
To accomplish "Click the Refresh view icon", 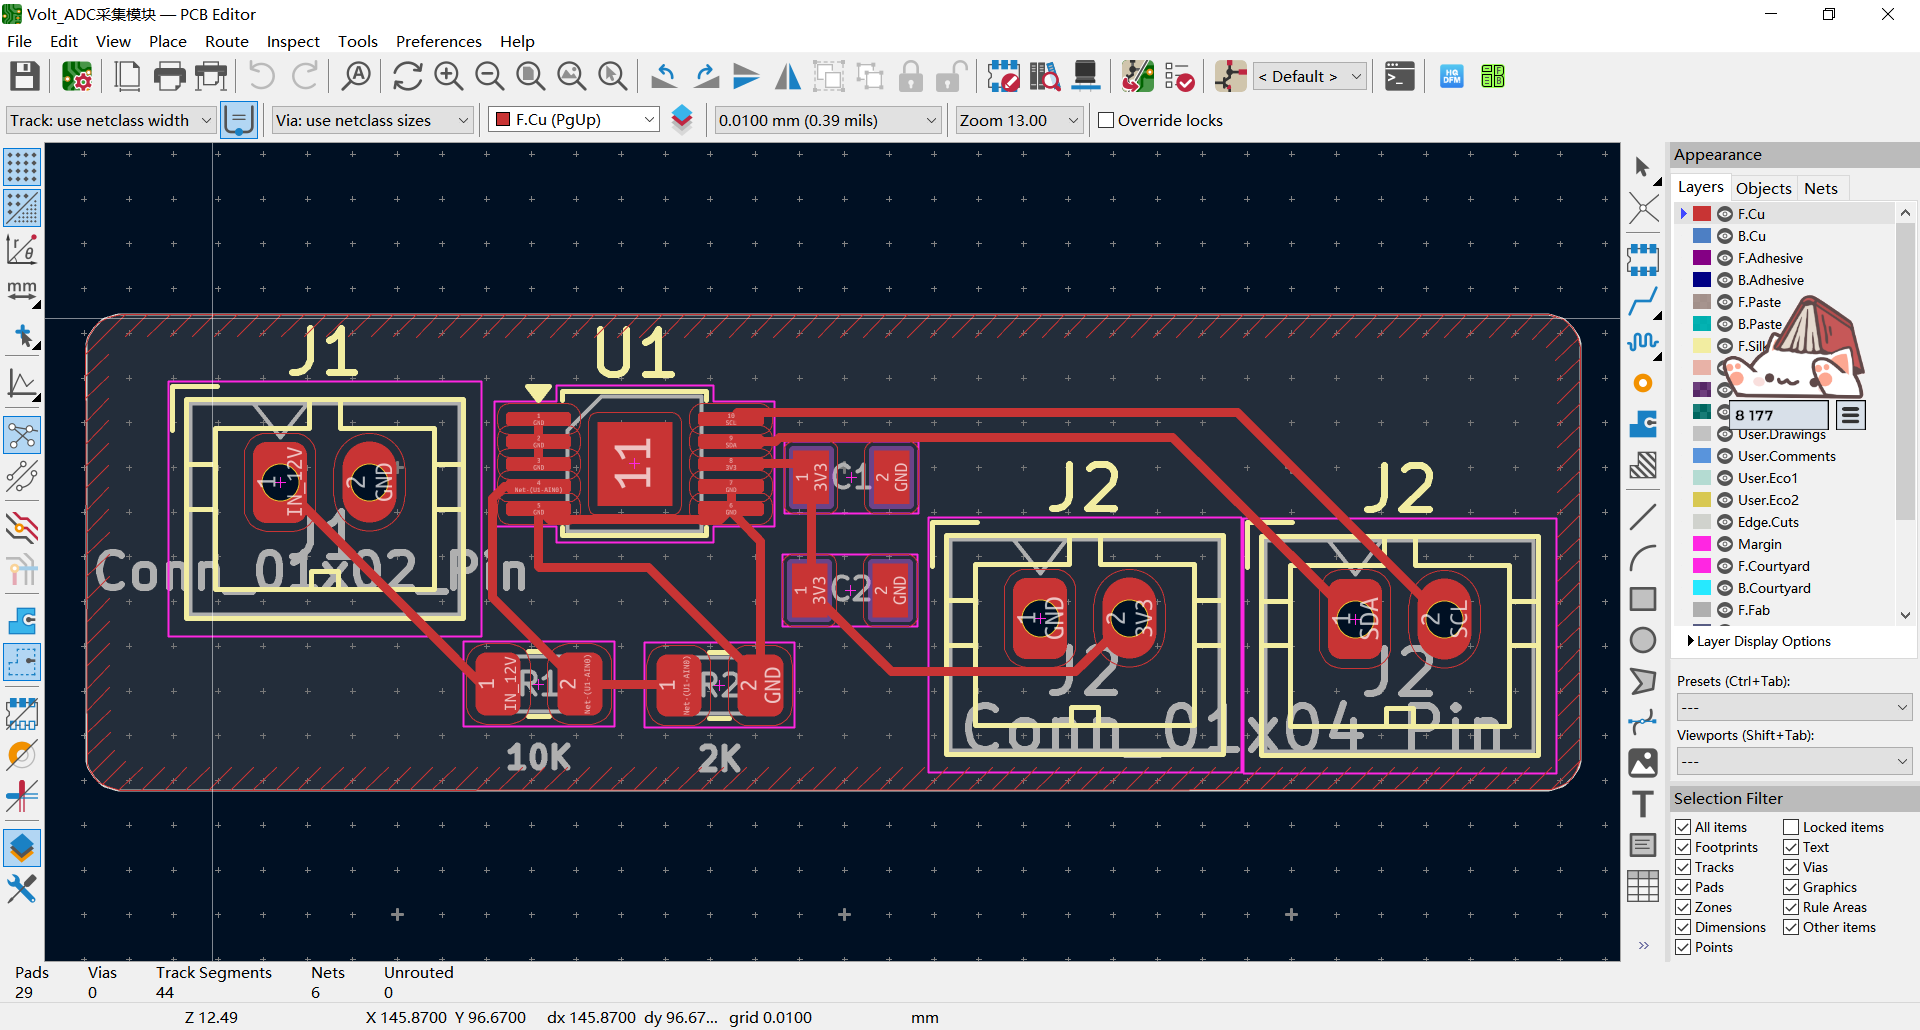I will click(407, 76).
